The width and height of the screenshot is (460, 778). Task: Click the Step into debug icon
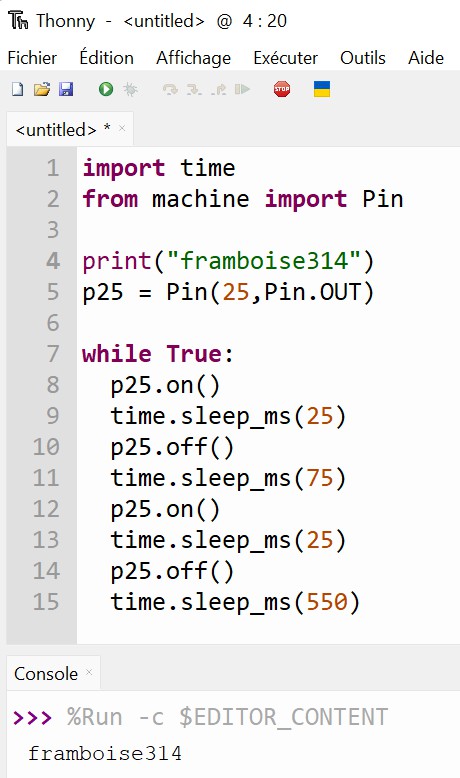click(194, 89)
